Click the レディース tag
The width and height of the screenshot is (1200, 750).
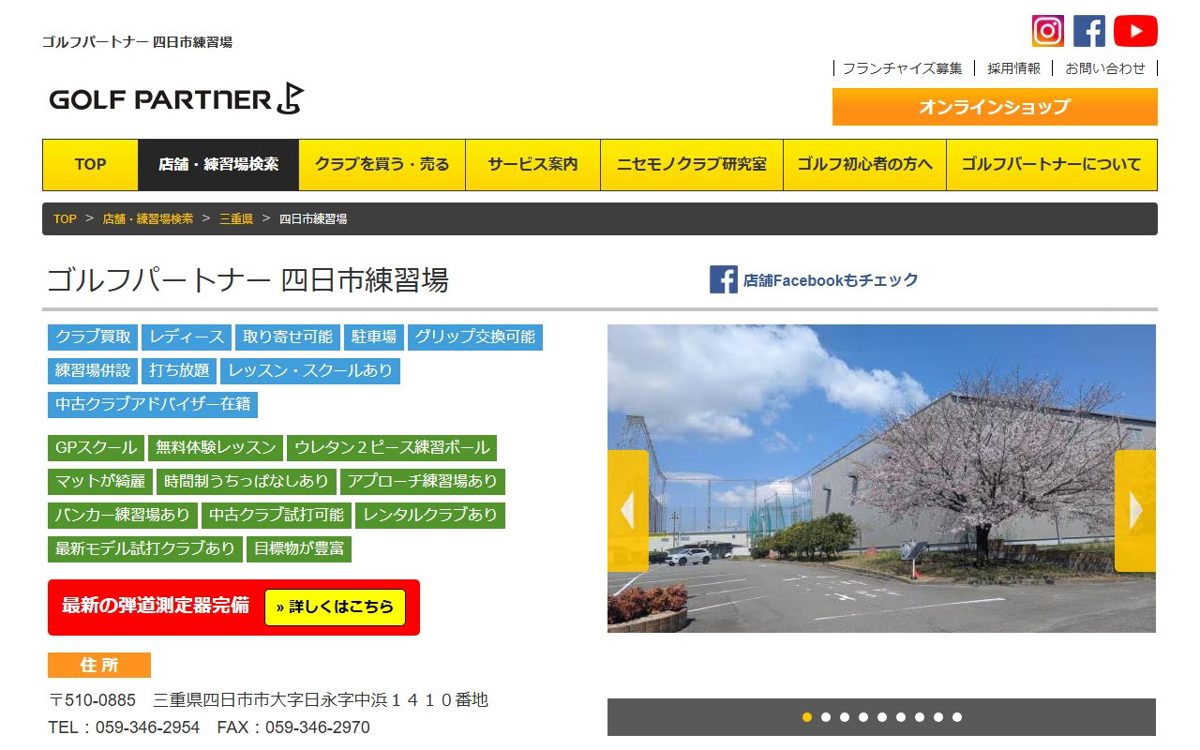coord(187,337)
